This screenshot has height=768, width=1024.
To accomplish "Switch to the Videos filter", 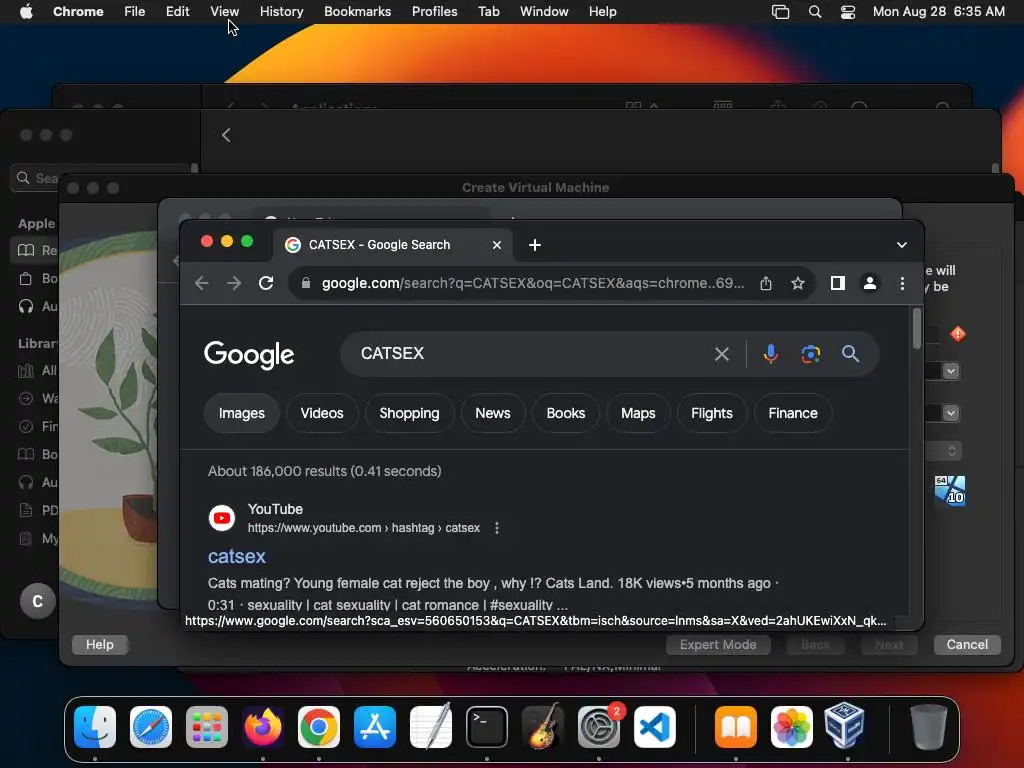I will (x=322, y=413).
